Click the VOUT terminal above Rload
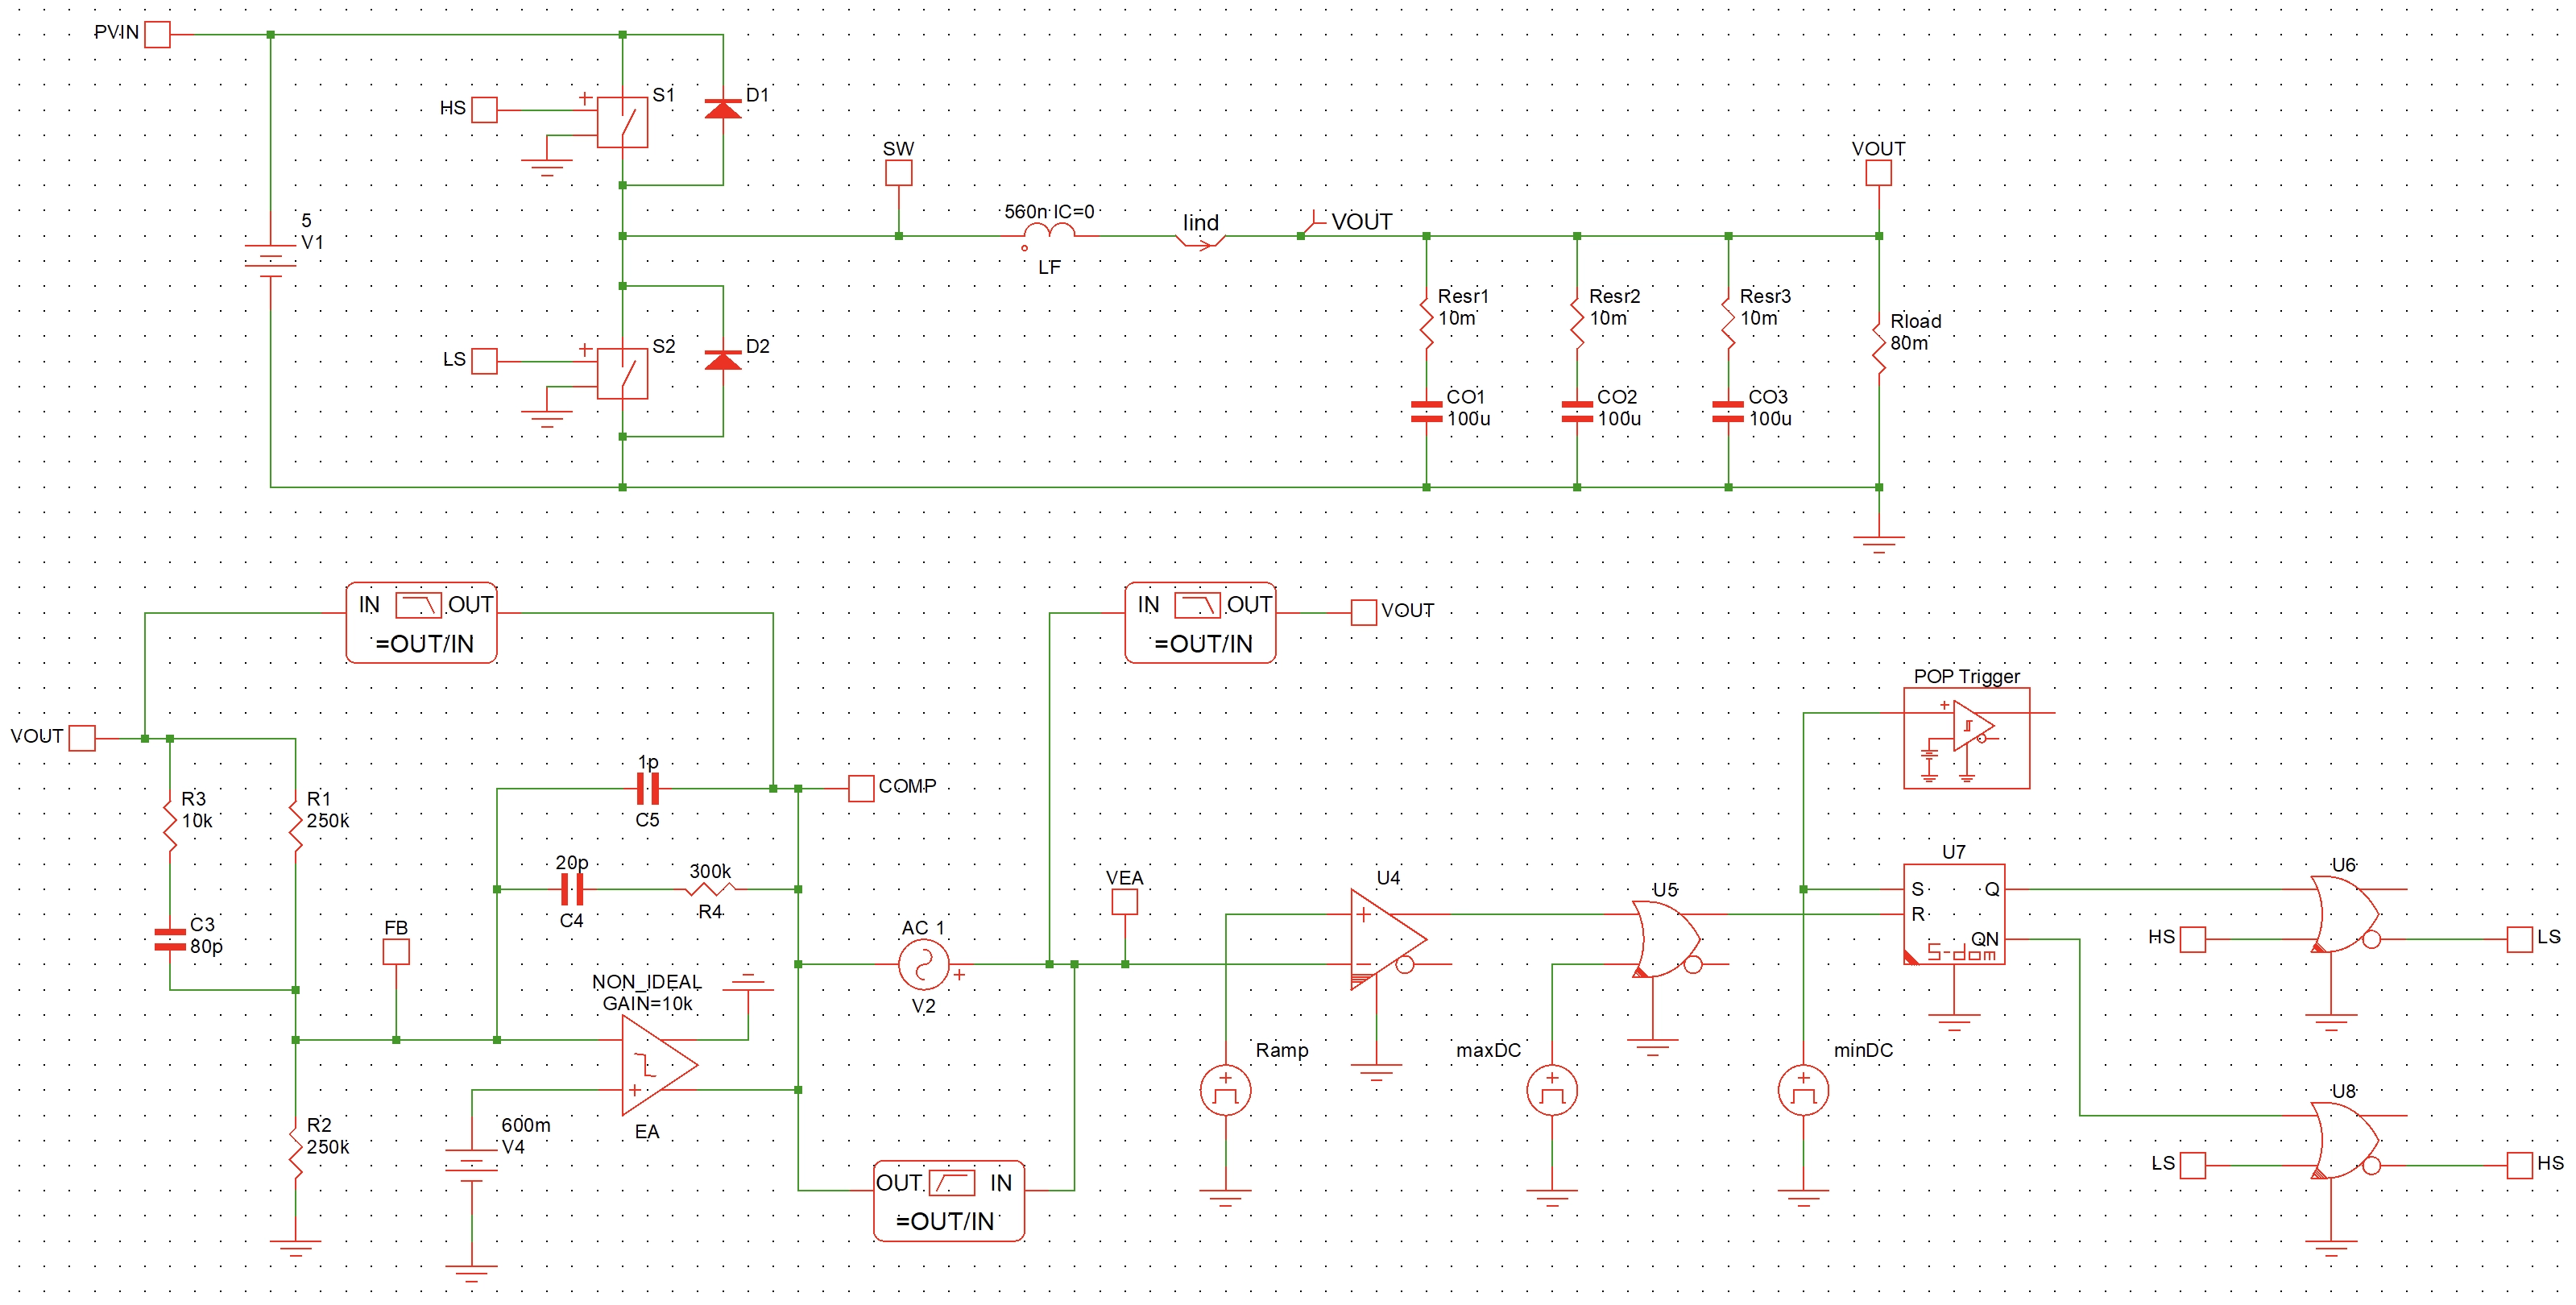 click(1879, 172)
